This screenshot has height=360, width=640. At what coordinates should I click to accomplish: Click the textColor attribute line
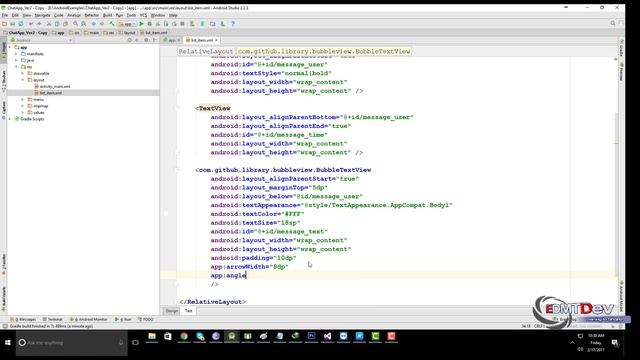[257, 214]
